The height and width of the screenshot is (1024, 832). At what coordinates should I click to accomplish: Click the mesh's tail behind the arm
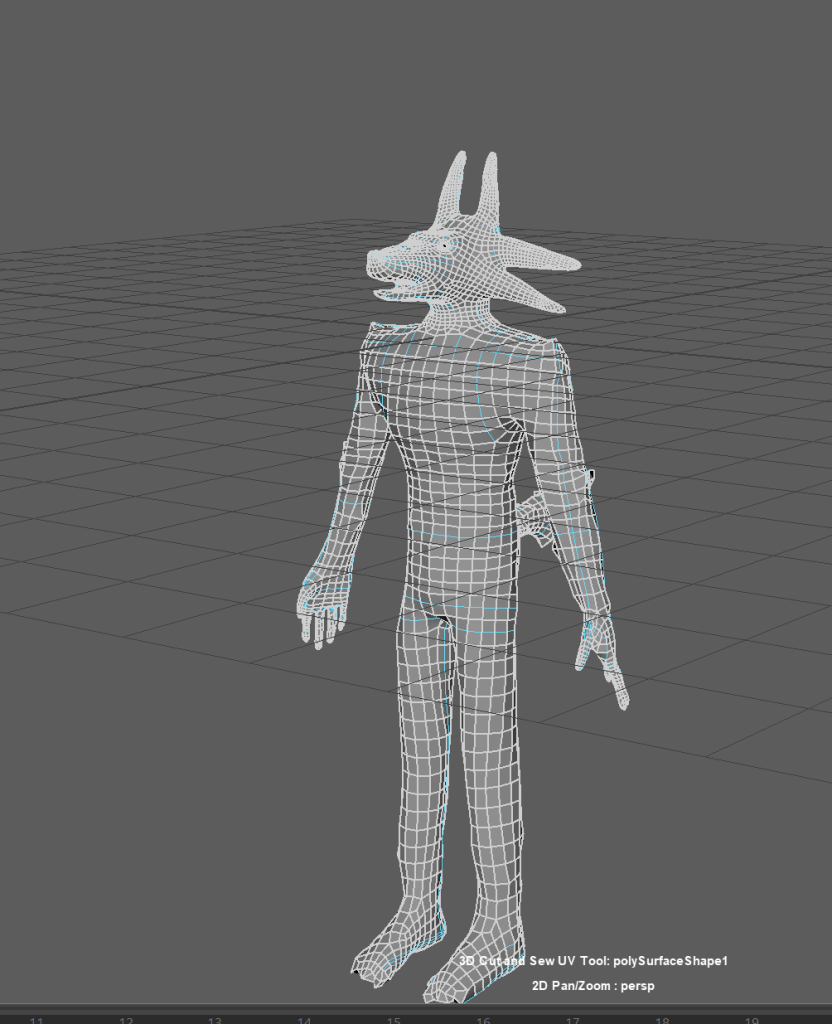point(534,519)
